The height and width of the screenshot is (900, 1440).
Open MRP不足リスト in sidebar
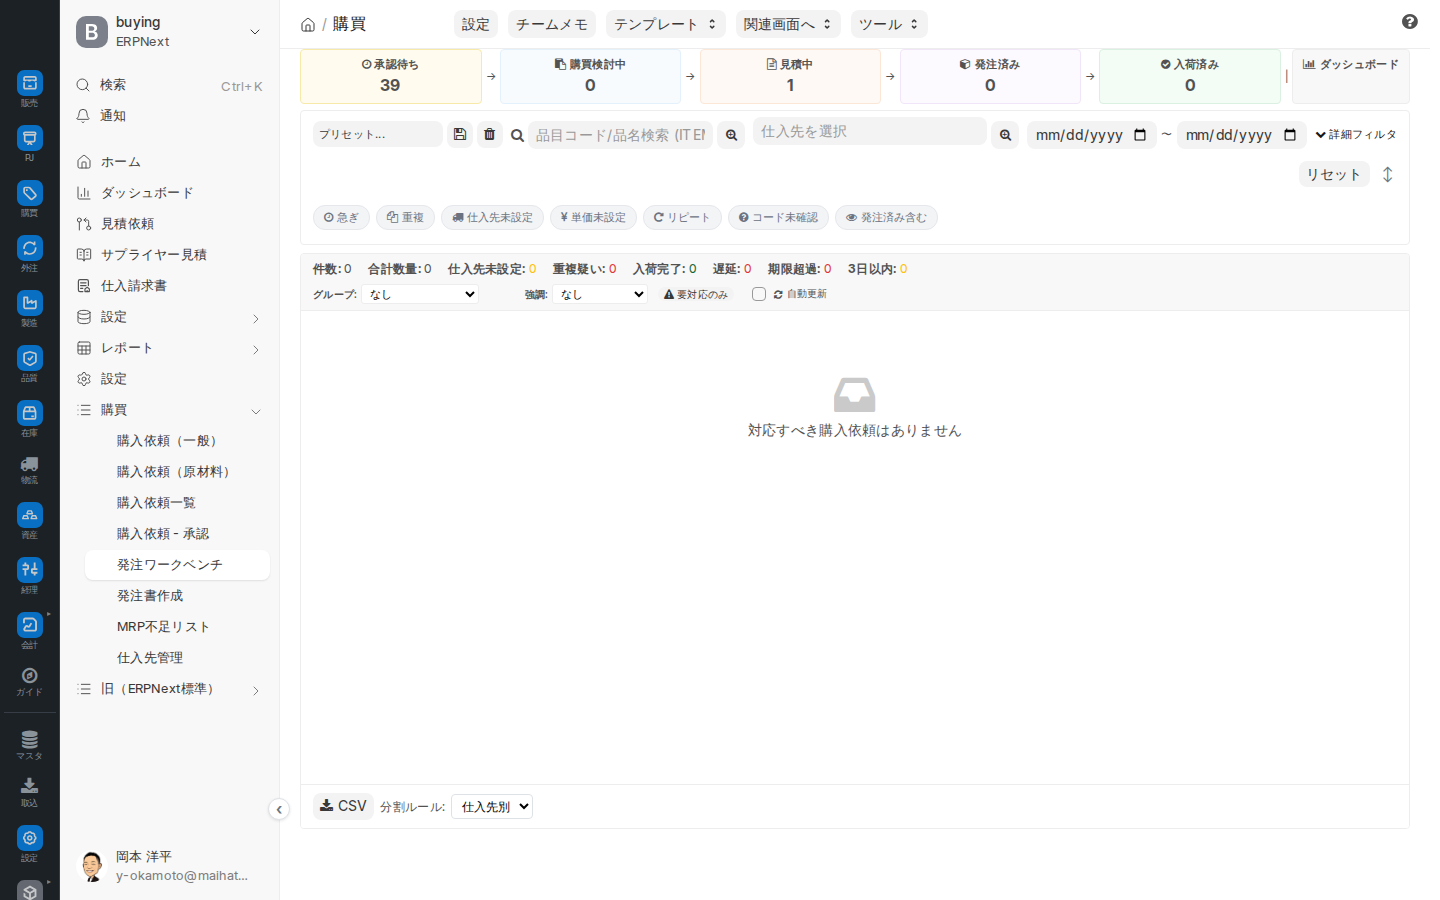[177, 627]
